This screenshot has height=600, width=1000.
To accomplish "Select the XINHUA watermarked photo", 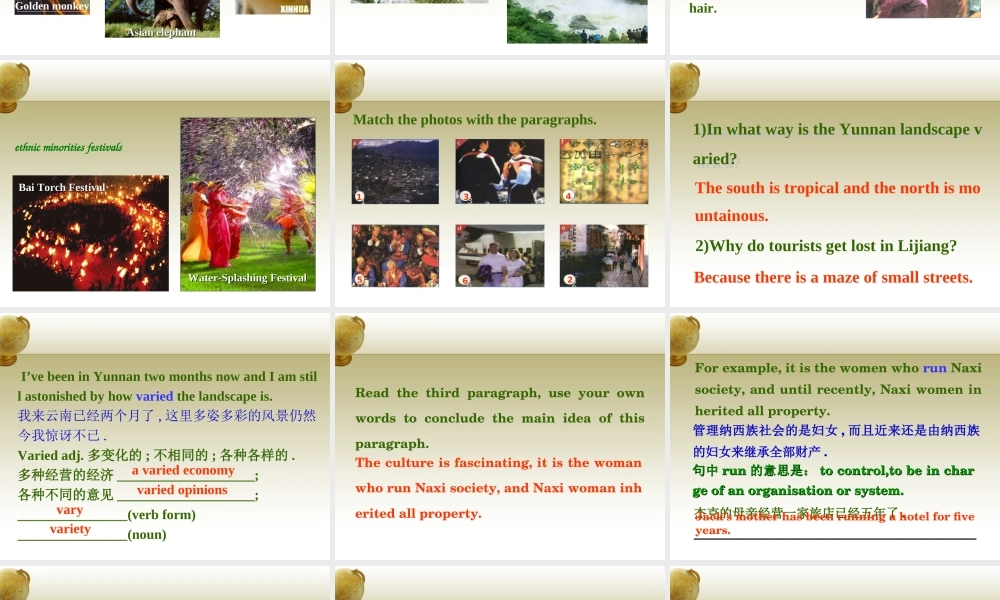I will (x=273, y=7).
